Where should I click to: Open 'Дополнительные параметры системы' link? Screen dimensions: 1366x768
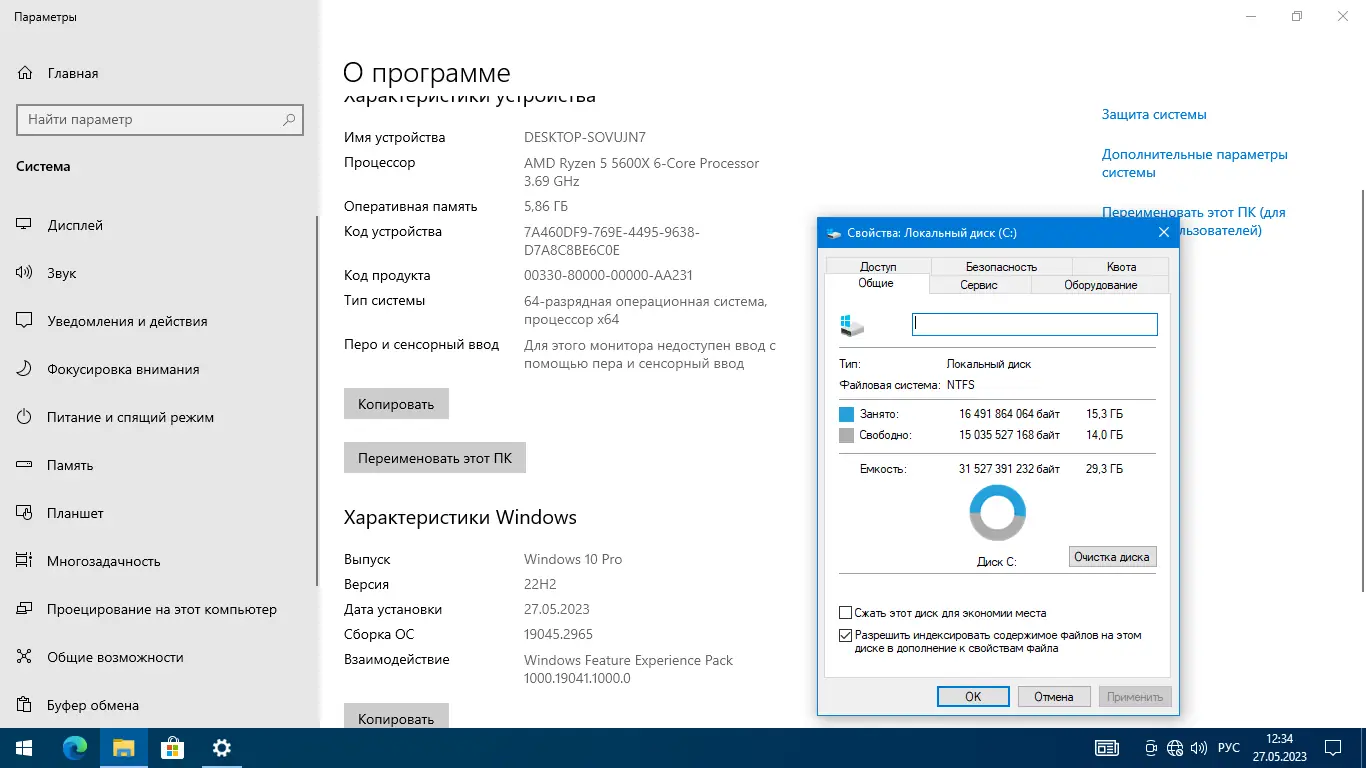pos(1195,164)
